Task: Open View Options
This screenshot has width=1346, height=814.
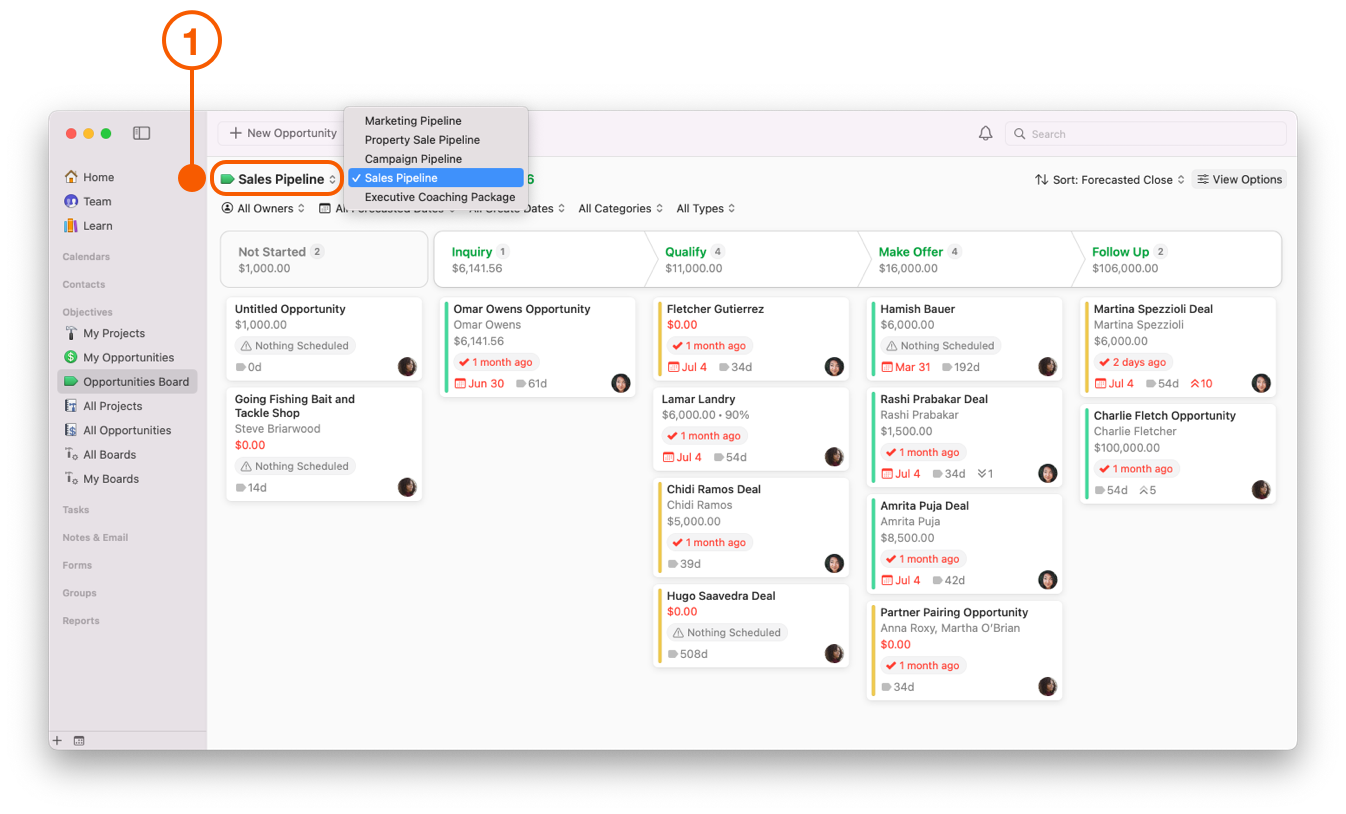Action: click(1240, 180)
